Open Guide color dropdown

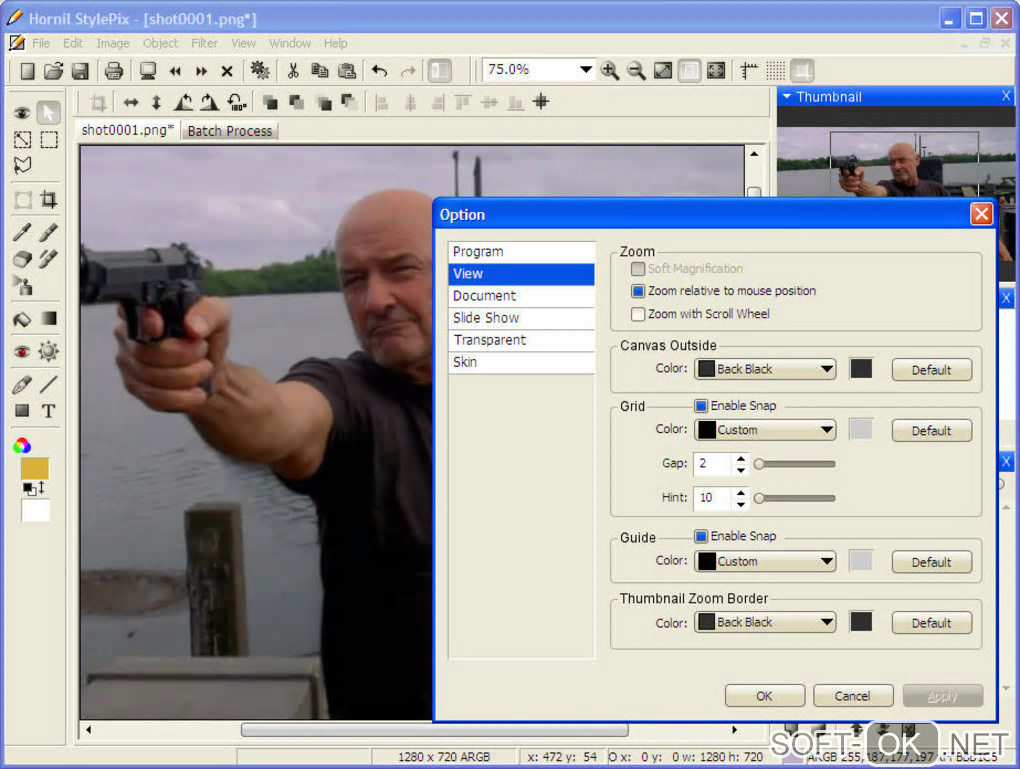765,561
